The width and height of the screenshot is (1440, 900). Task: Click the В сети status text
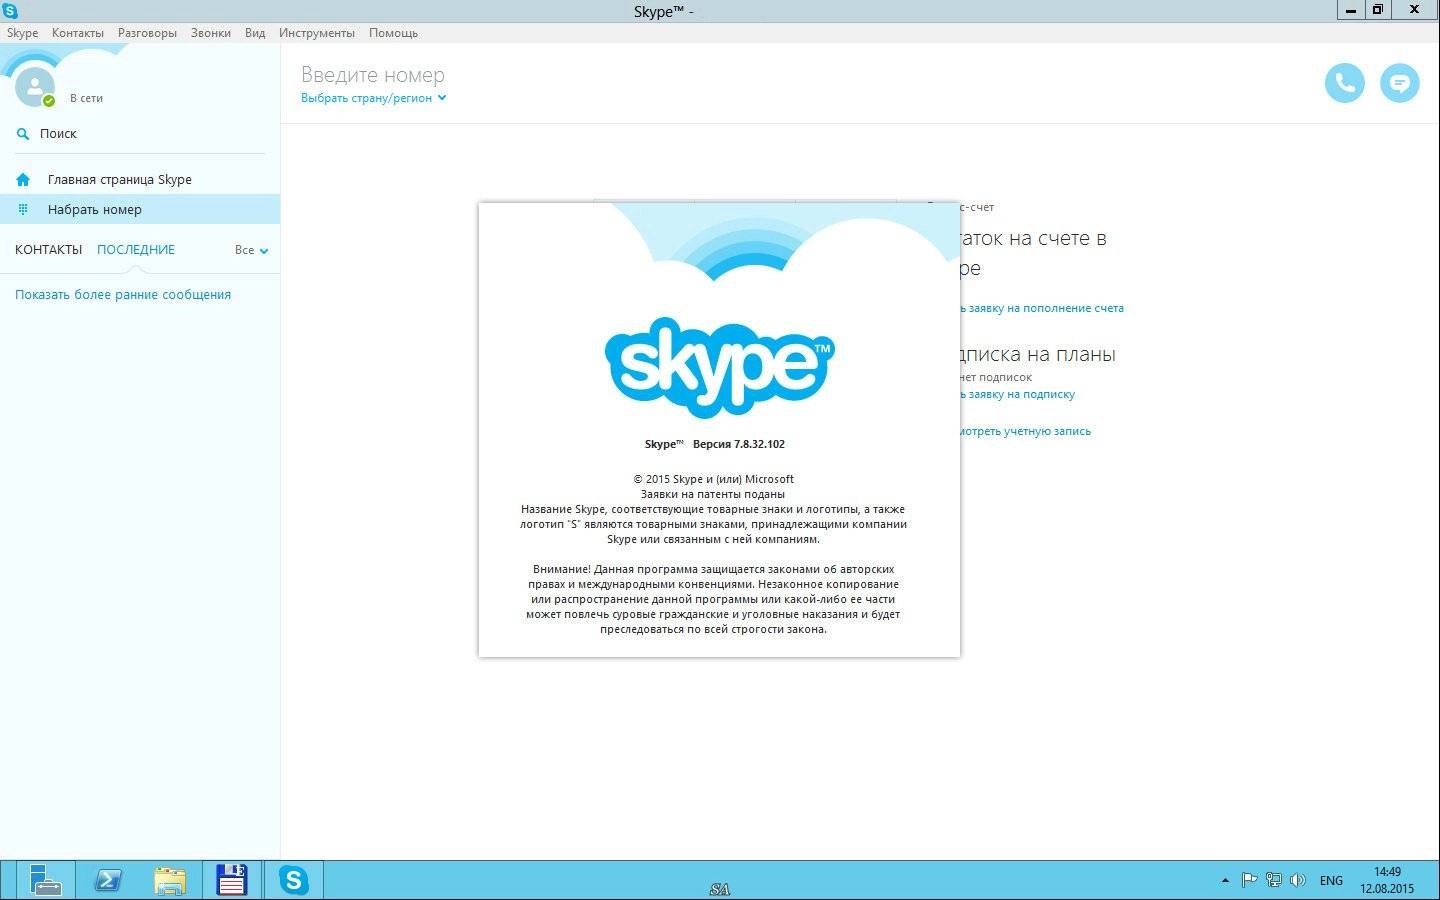86,98
